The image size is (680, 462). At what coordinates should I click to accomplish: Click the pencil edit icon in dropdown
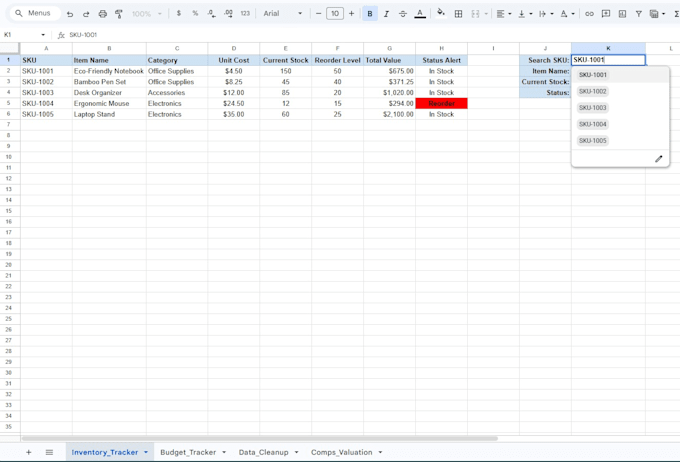[x=658, y=159]
